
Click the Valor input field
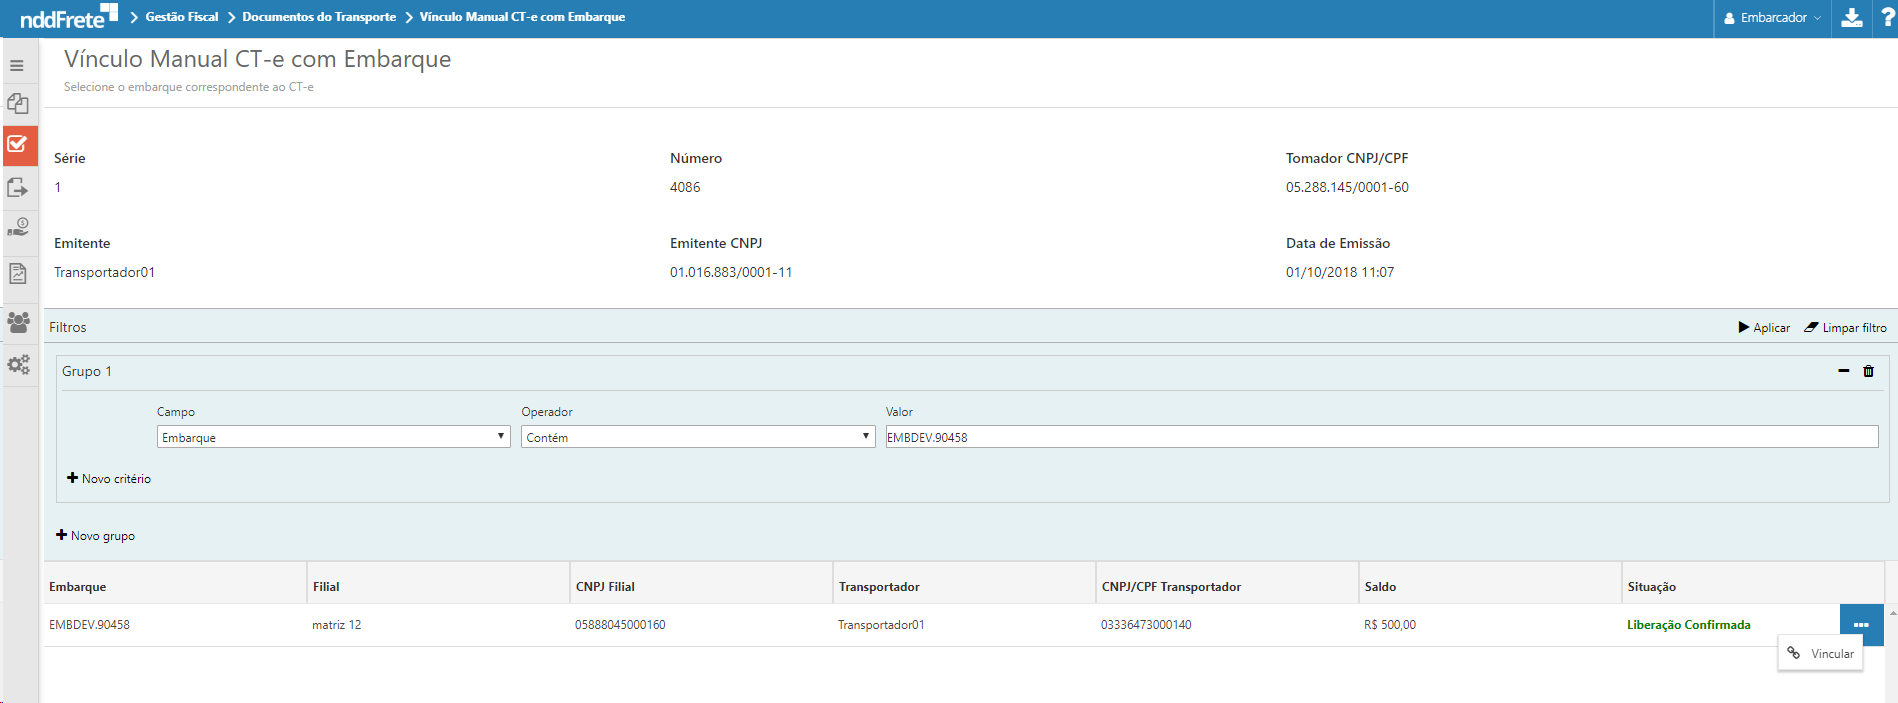tap(1380, 437)
